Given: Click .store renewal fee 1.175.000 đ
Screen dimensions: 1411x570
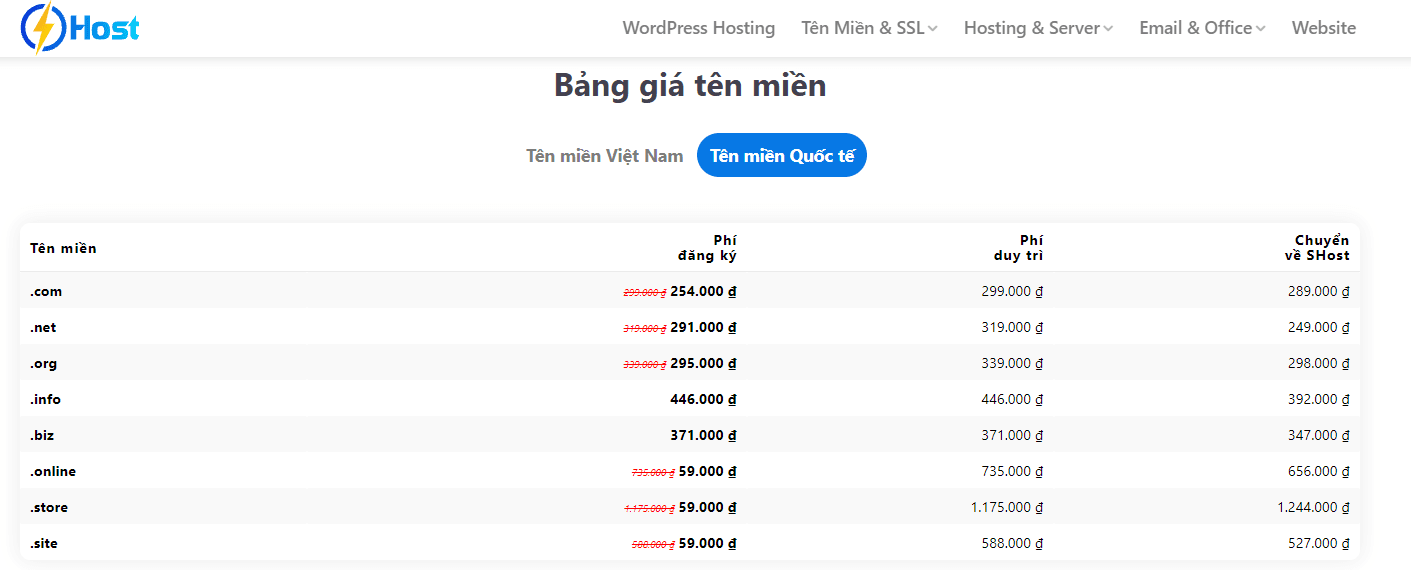Looking at the screenshot, I should (x=1007, y=508).
